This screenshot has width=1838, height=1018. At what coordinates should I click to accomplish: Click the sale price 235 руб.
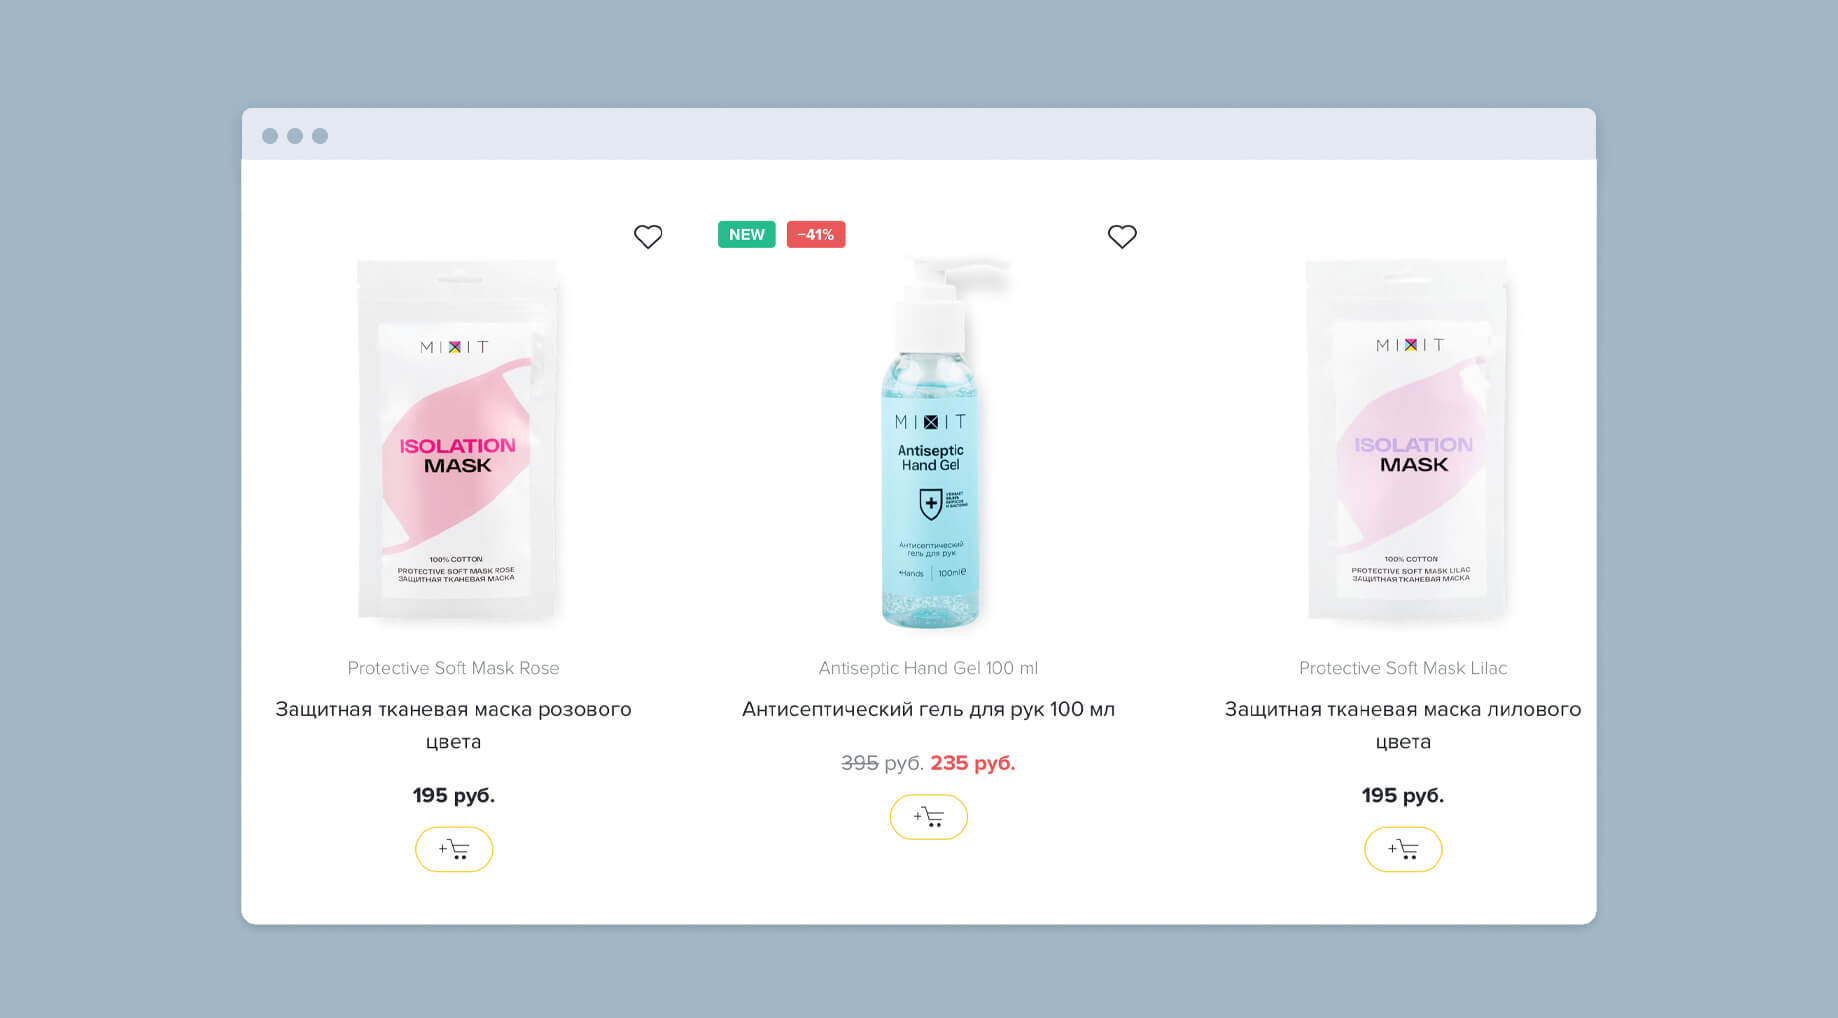click(x=973, y=763)
